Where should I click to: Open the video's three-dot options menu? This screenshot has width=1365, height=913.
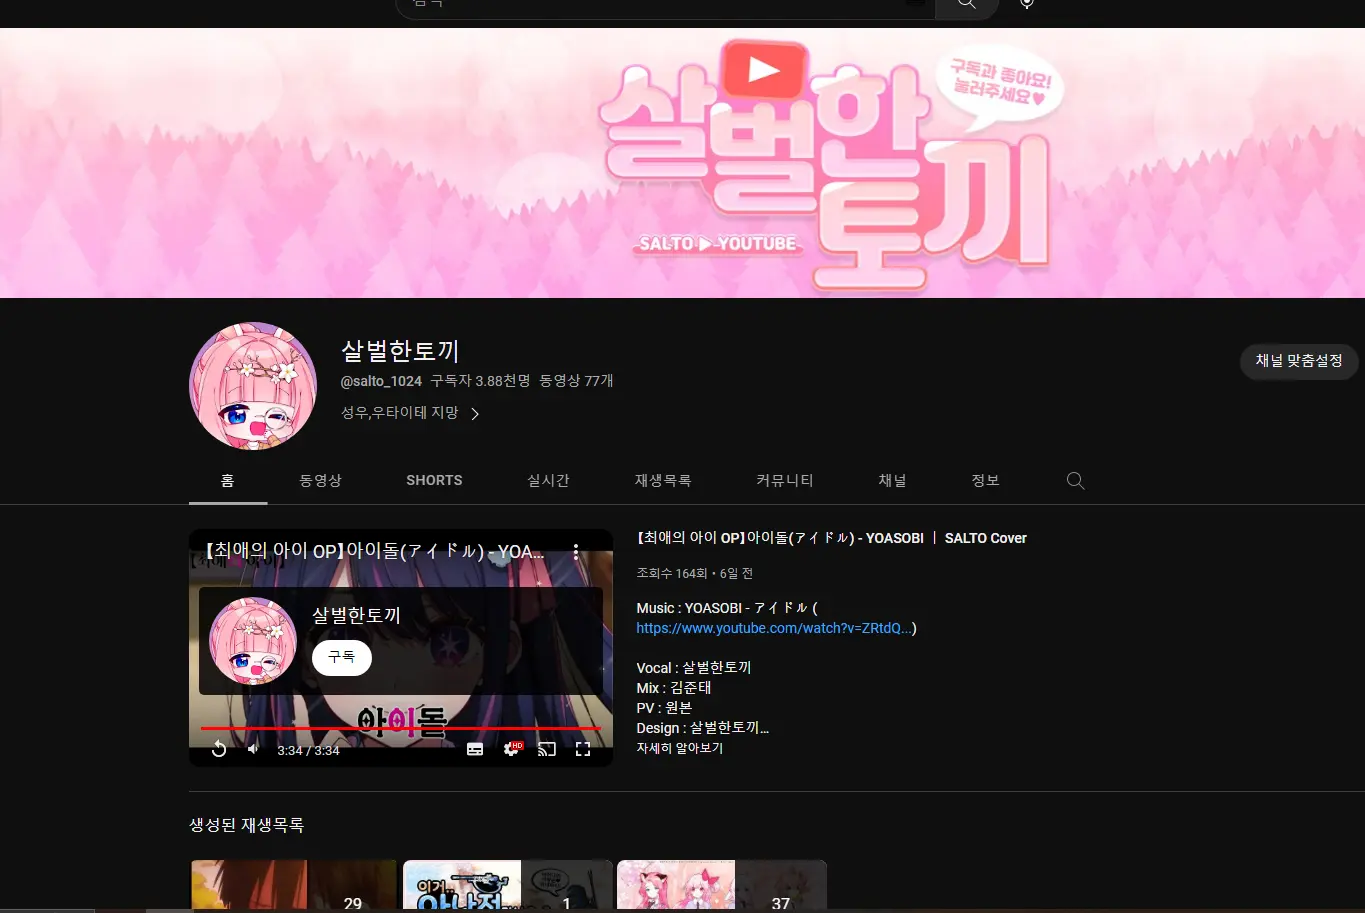[575, 551]
